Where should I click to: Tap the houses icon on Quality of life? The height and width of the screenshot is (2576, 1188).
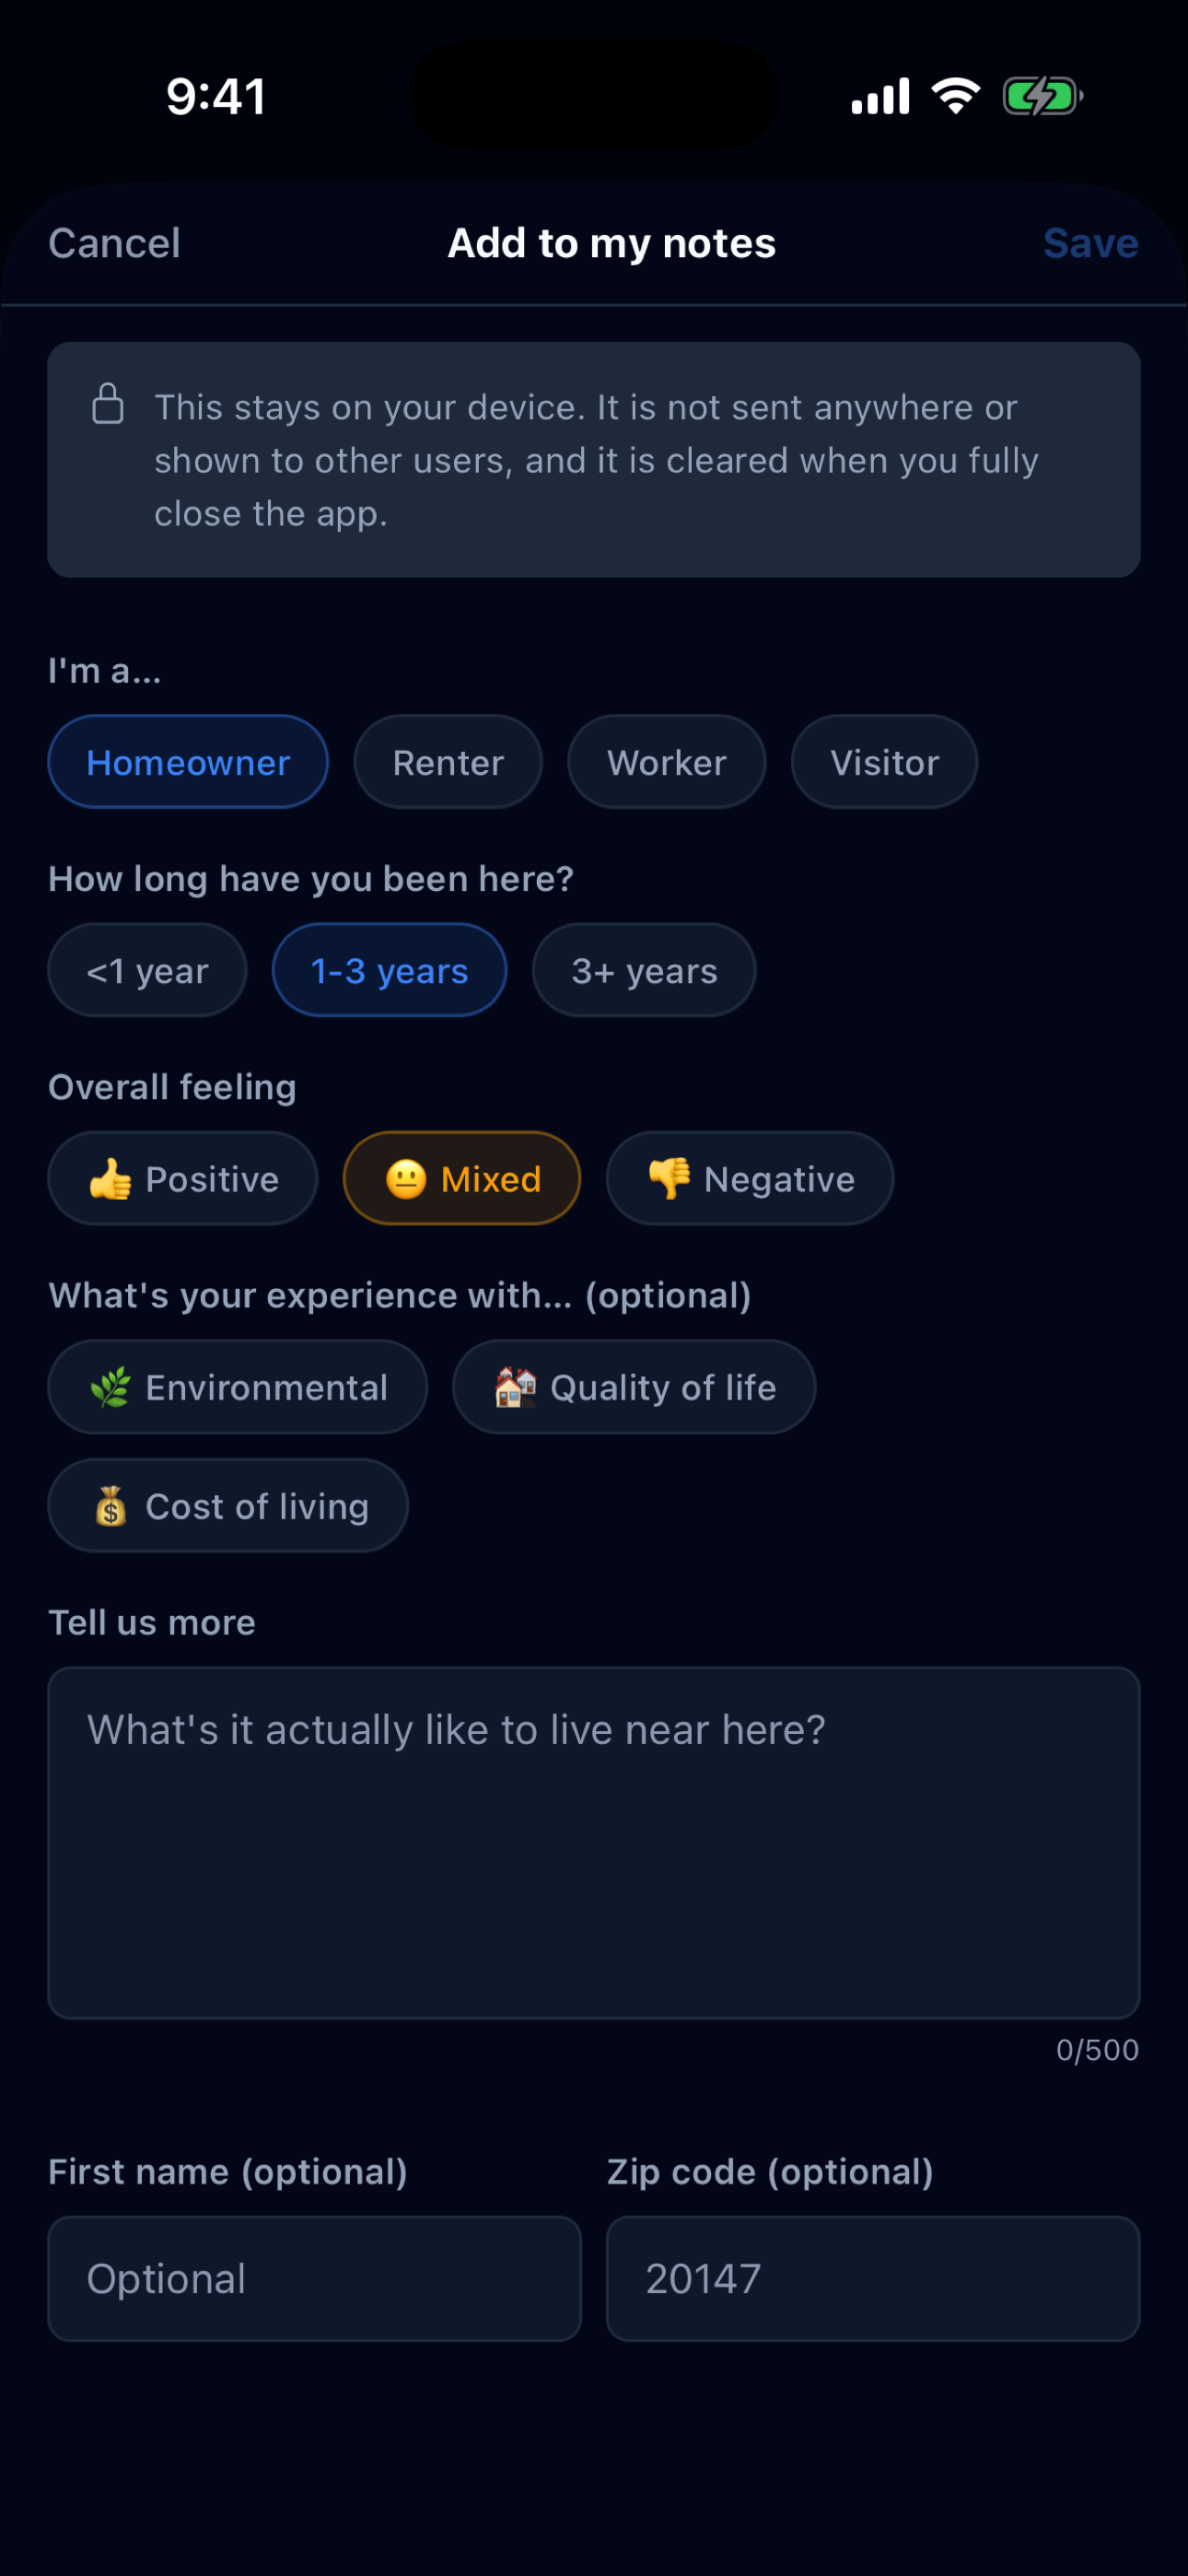pos(515,1387)
